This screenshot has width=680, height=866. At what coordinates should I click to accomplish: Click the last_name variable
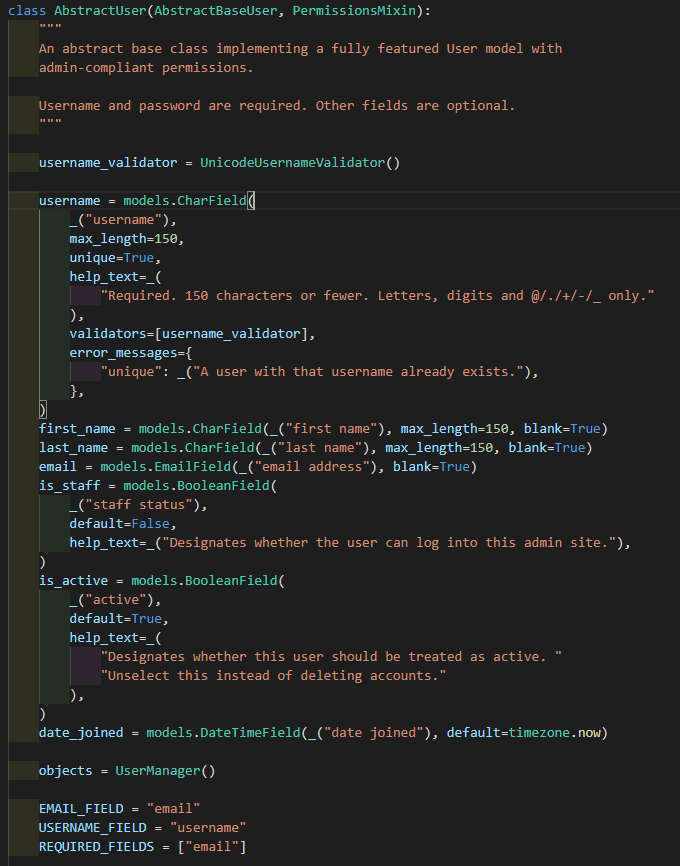point(73,447)
